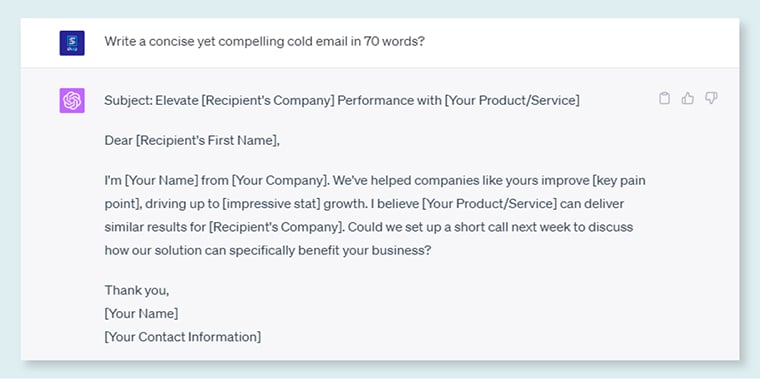Click '70 words' in the user prompt
The image size is (760, 379).
tap(394, 42)
